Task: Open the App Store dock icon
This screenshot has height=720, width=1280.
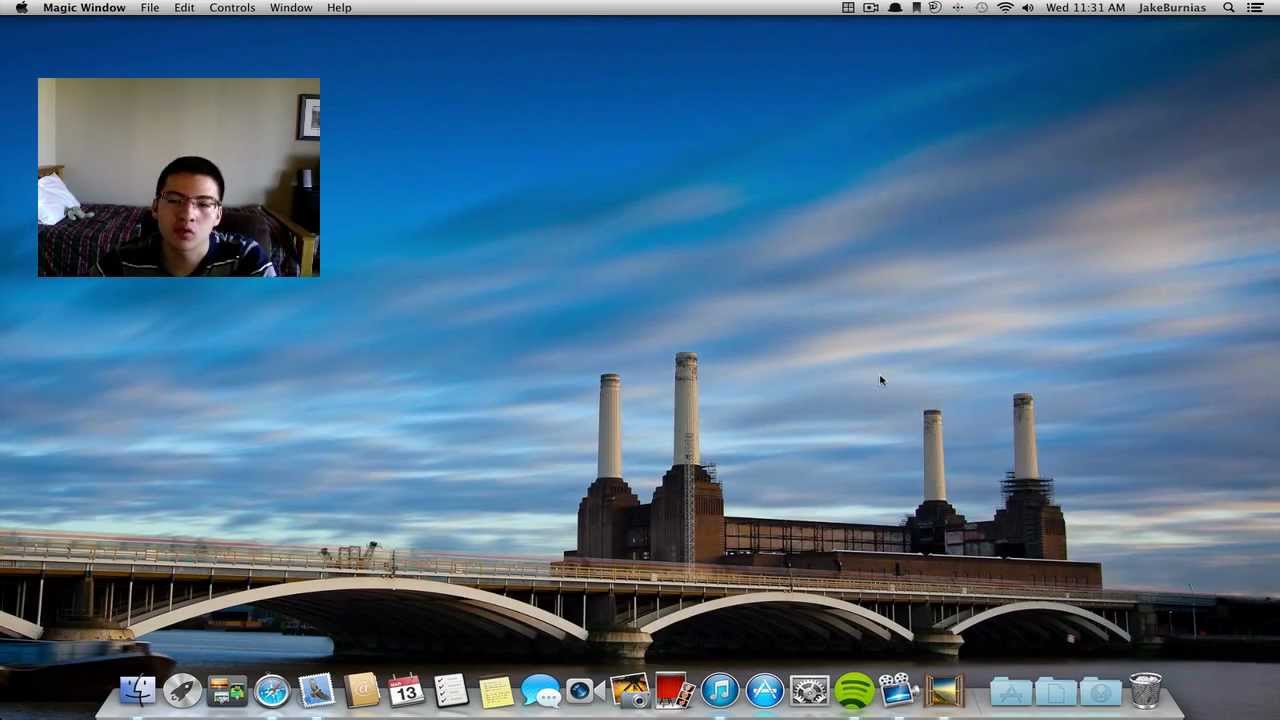Action: tap(765, 690)
